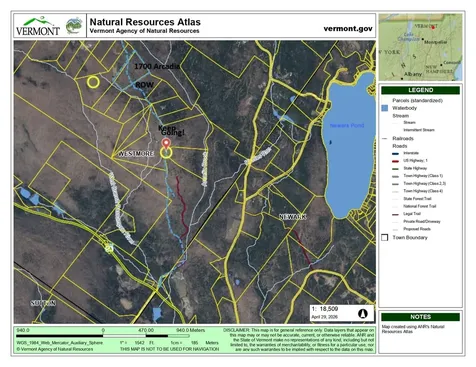The height and width of the screenshot is (367, 476).
Task: Click the Town Boundary square symbol in legend
Action: point(385,238)
